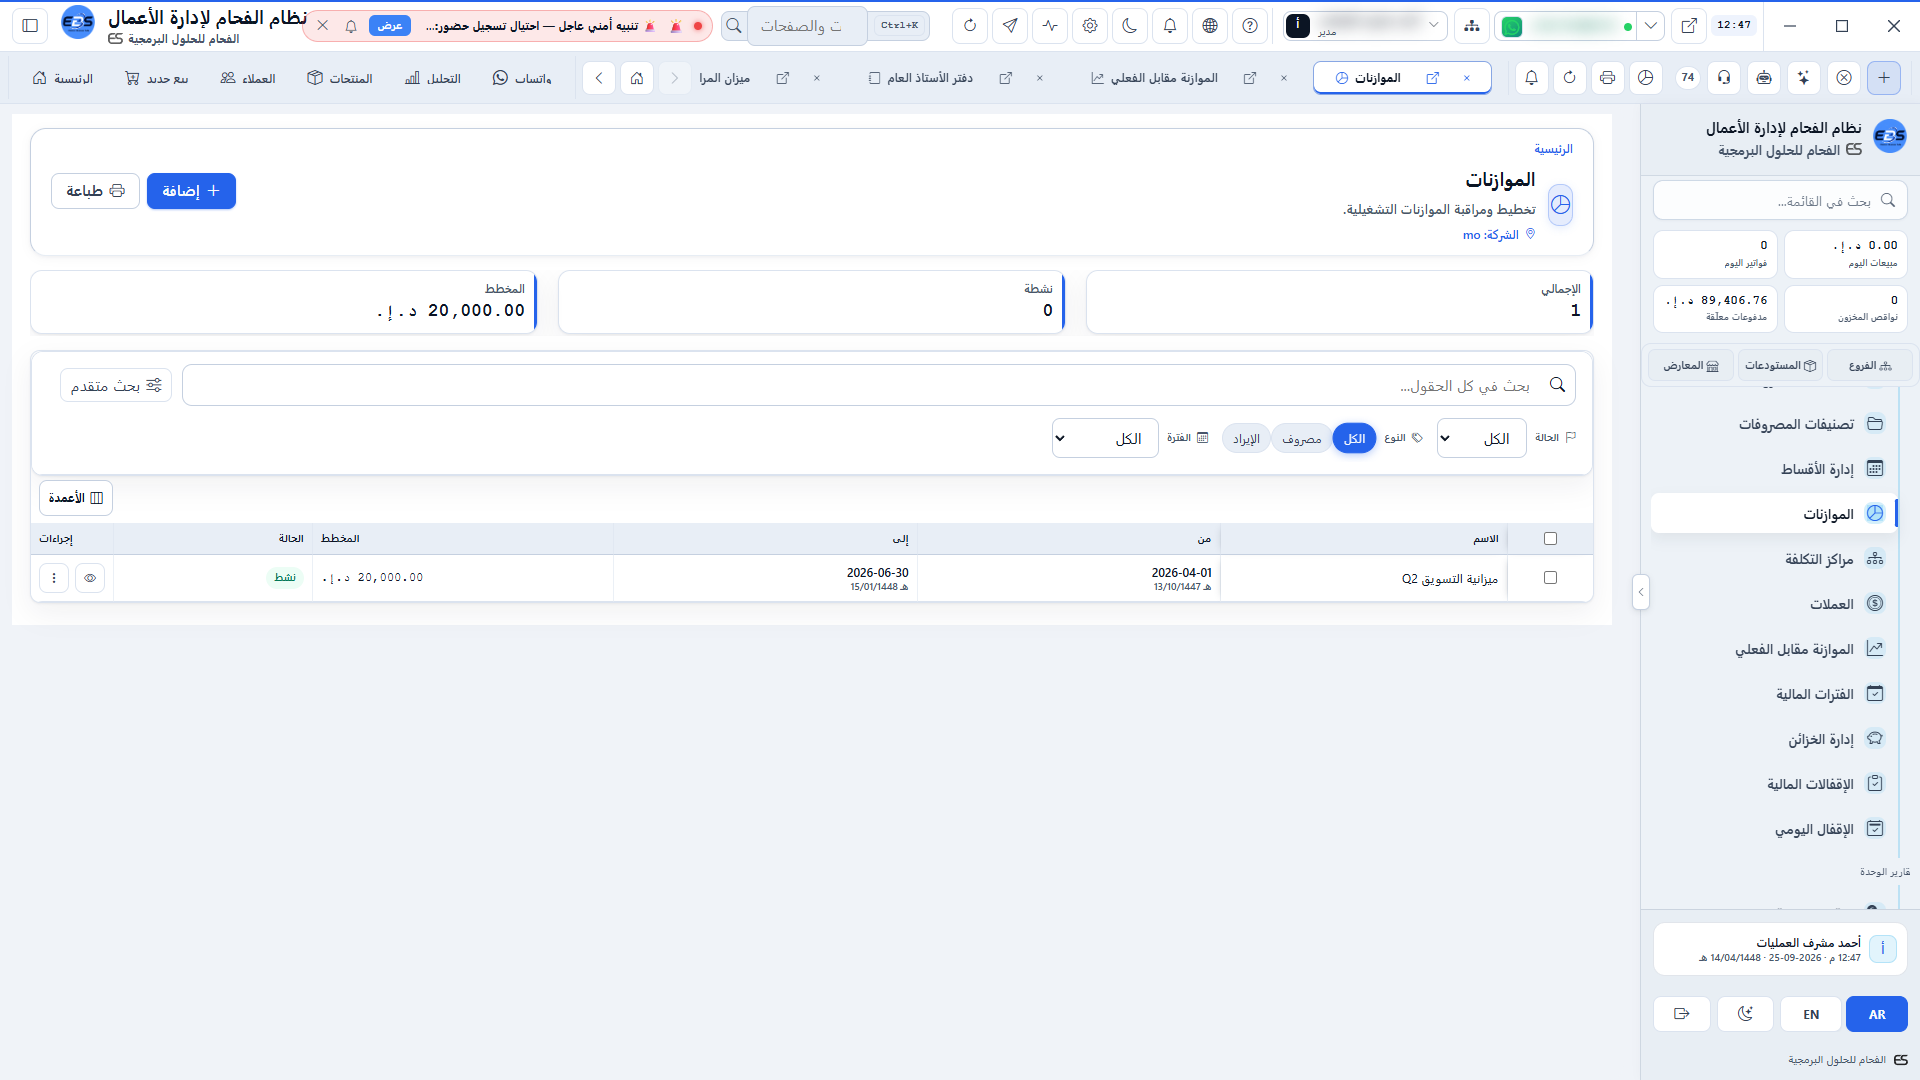Click the notifications counter showing 74
The height and width of the screenshot is (1080, 1920).
1688,78
